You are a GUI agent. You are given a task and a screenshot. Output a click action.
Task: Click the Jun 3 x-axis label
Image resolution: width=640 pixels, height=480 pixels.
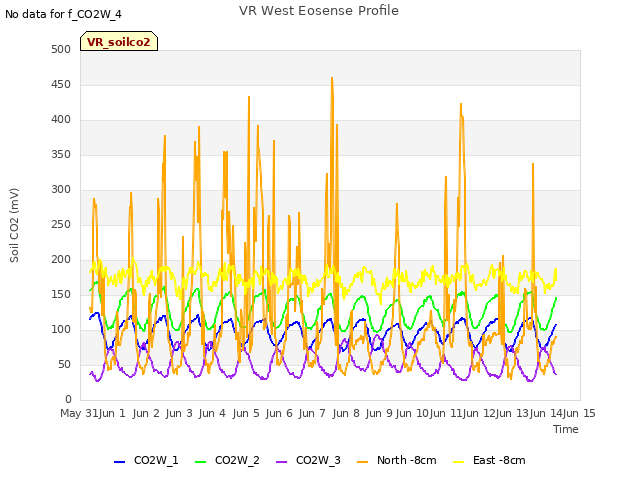pos(179,413)
